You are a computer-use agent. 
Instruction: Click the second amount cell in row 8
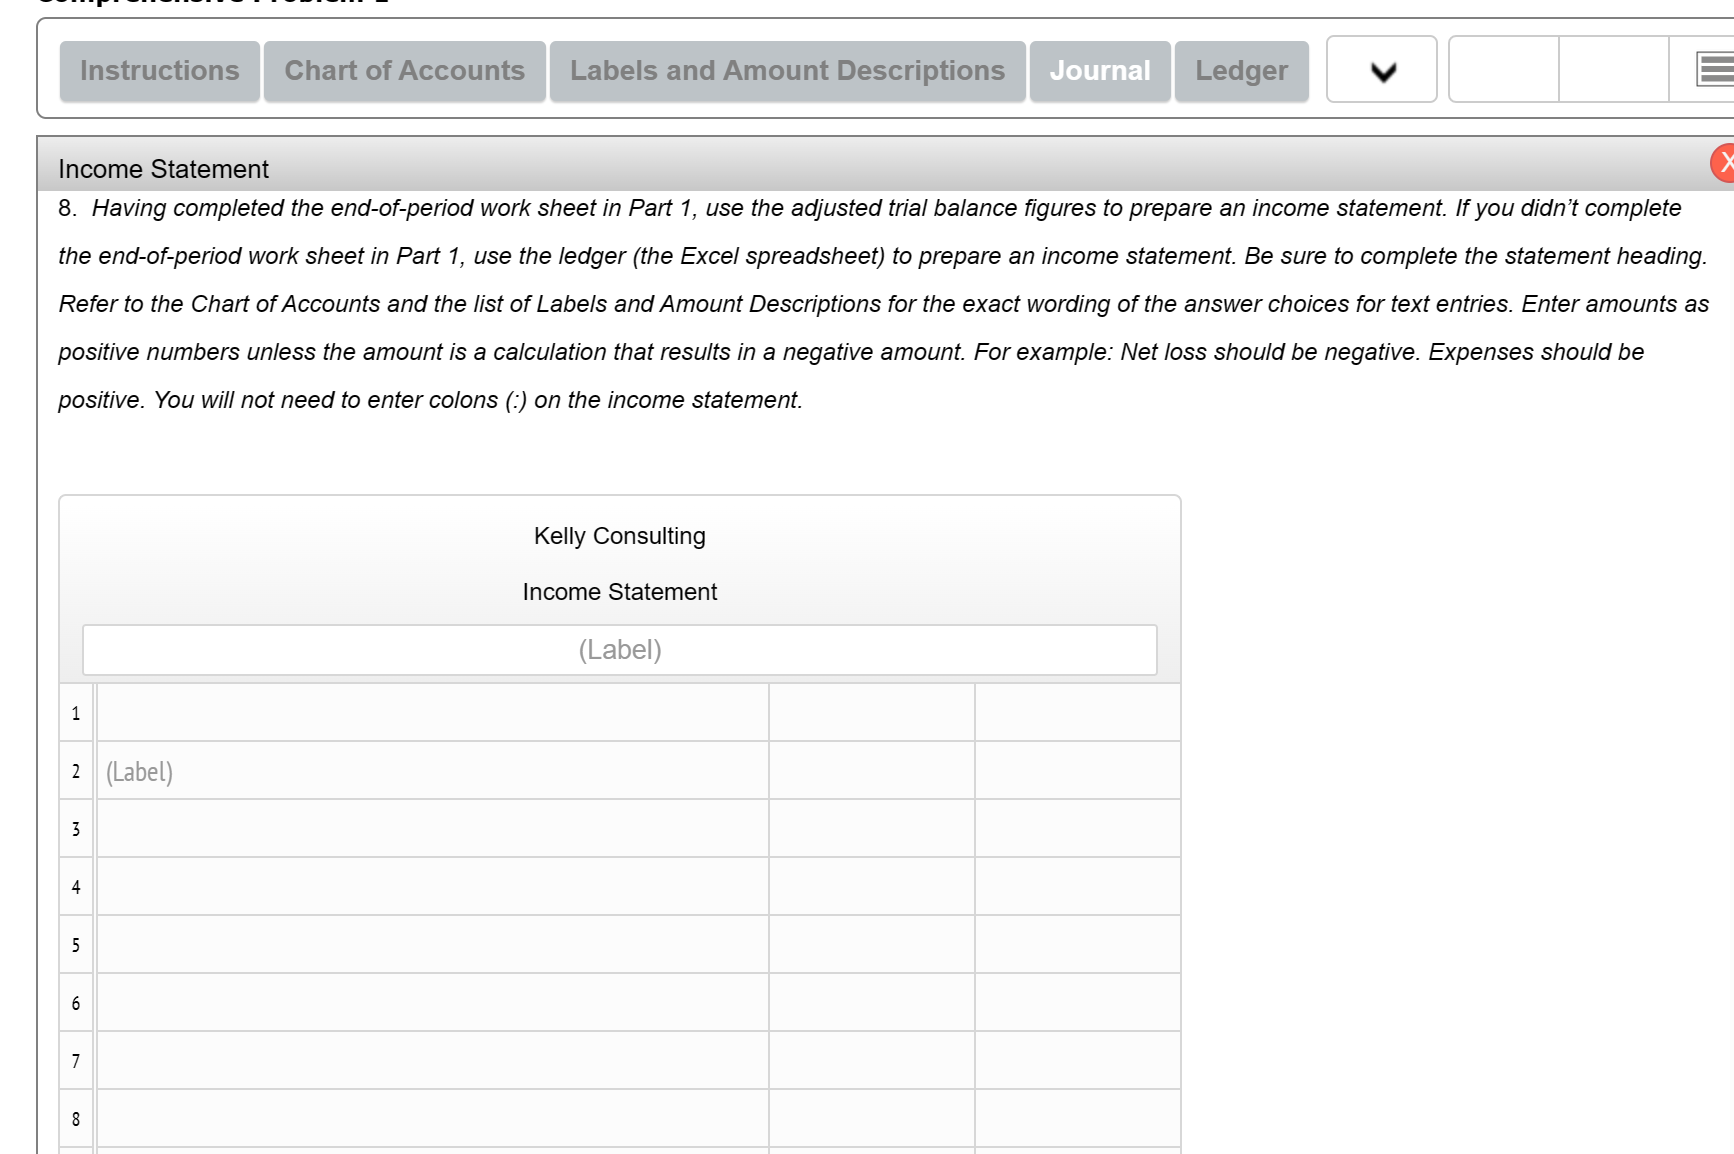pyautogui.click(x=1076, y=1118)
